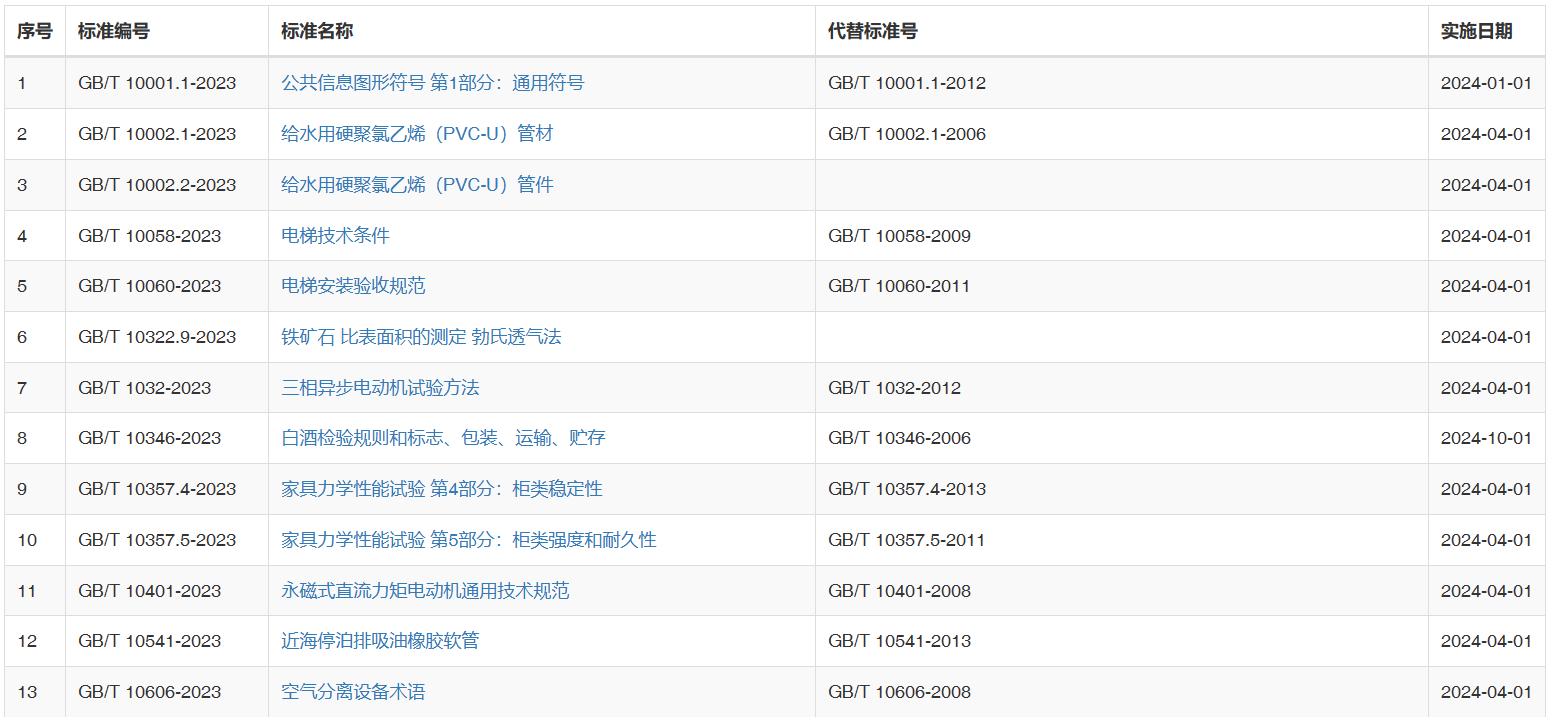Open 给水用硬聚氯乙烯 (PVC-U) 管件 link
This screenshot has width=1546, height=717.
(x=417, y=185)
